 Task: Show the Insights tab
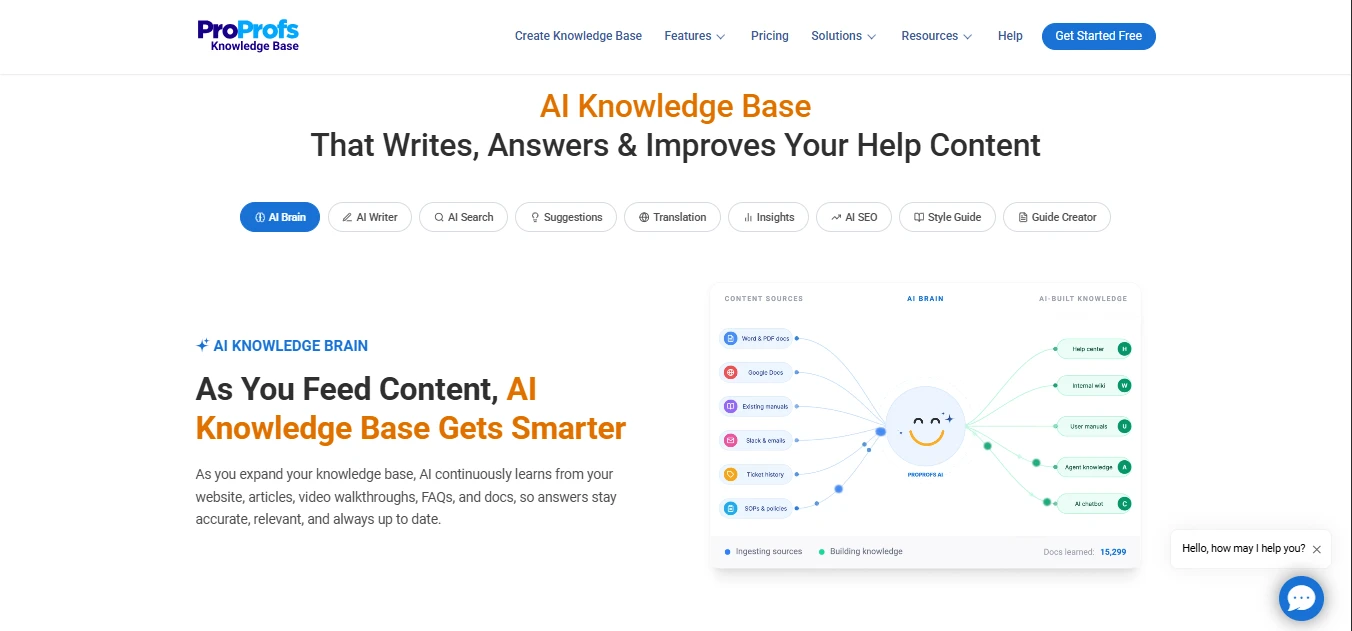[768, 217]
